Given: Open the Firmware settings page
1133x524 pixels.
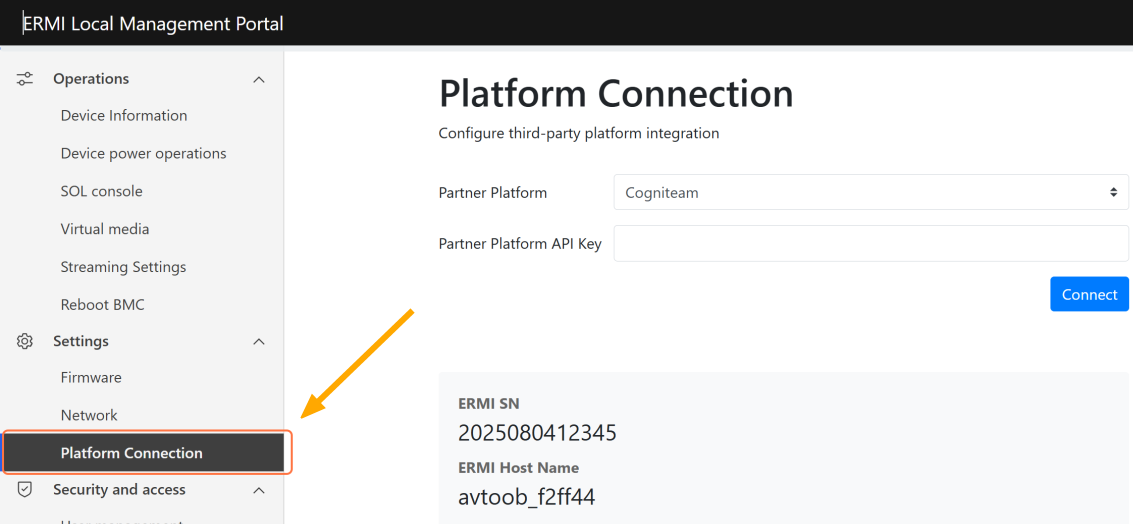Looking at the screenshot, I should [x=91, y=378].
